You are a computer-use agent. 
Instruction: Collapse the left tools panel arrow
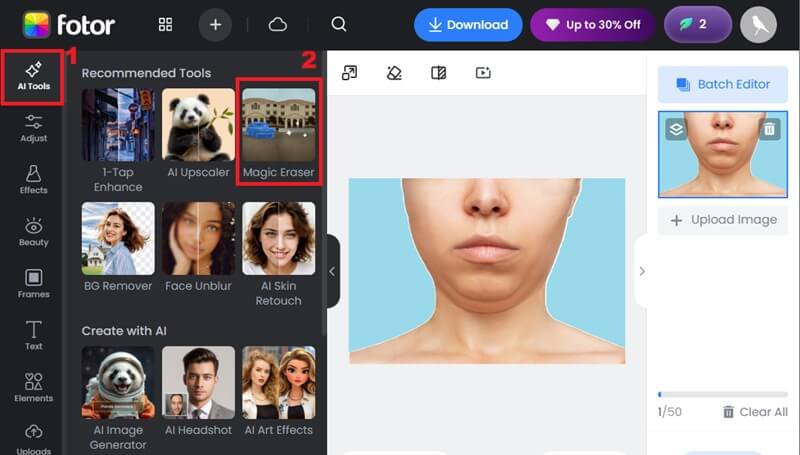pyautogui.click(x=332, y=271)
